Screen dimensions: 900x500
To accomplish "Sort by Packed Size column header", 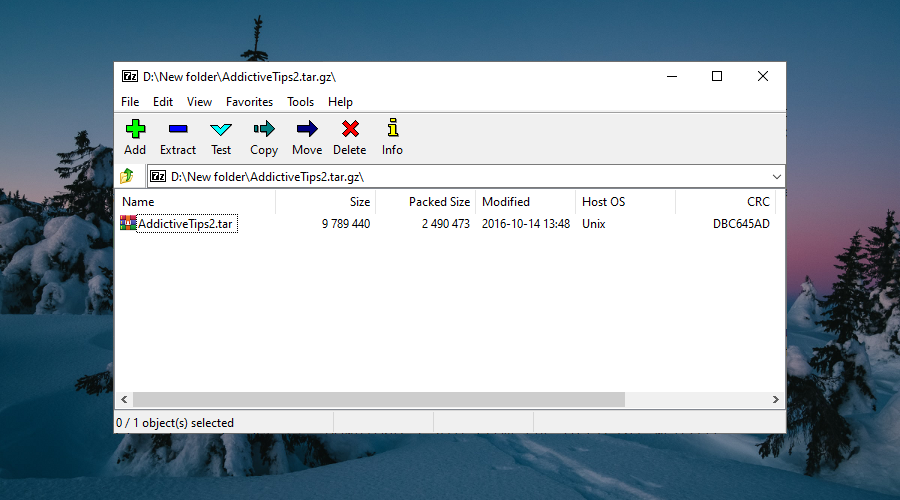I will (x=425, y=202).
